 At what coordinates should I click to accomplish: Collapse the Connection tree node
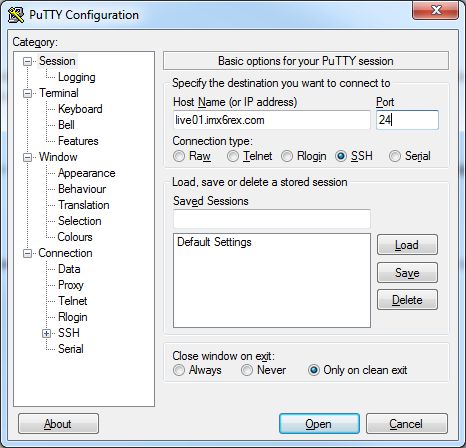27,253
